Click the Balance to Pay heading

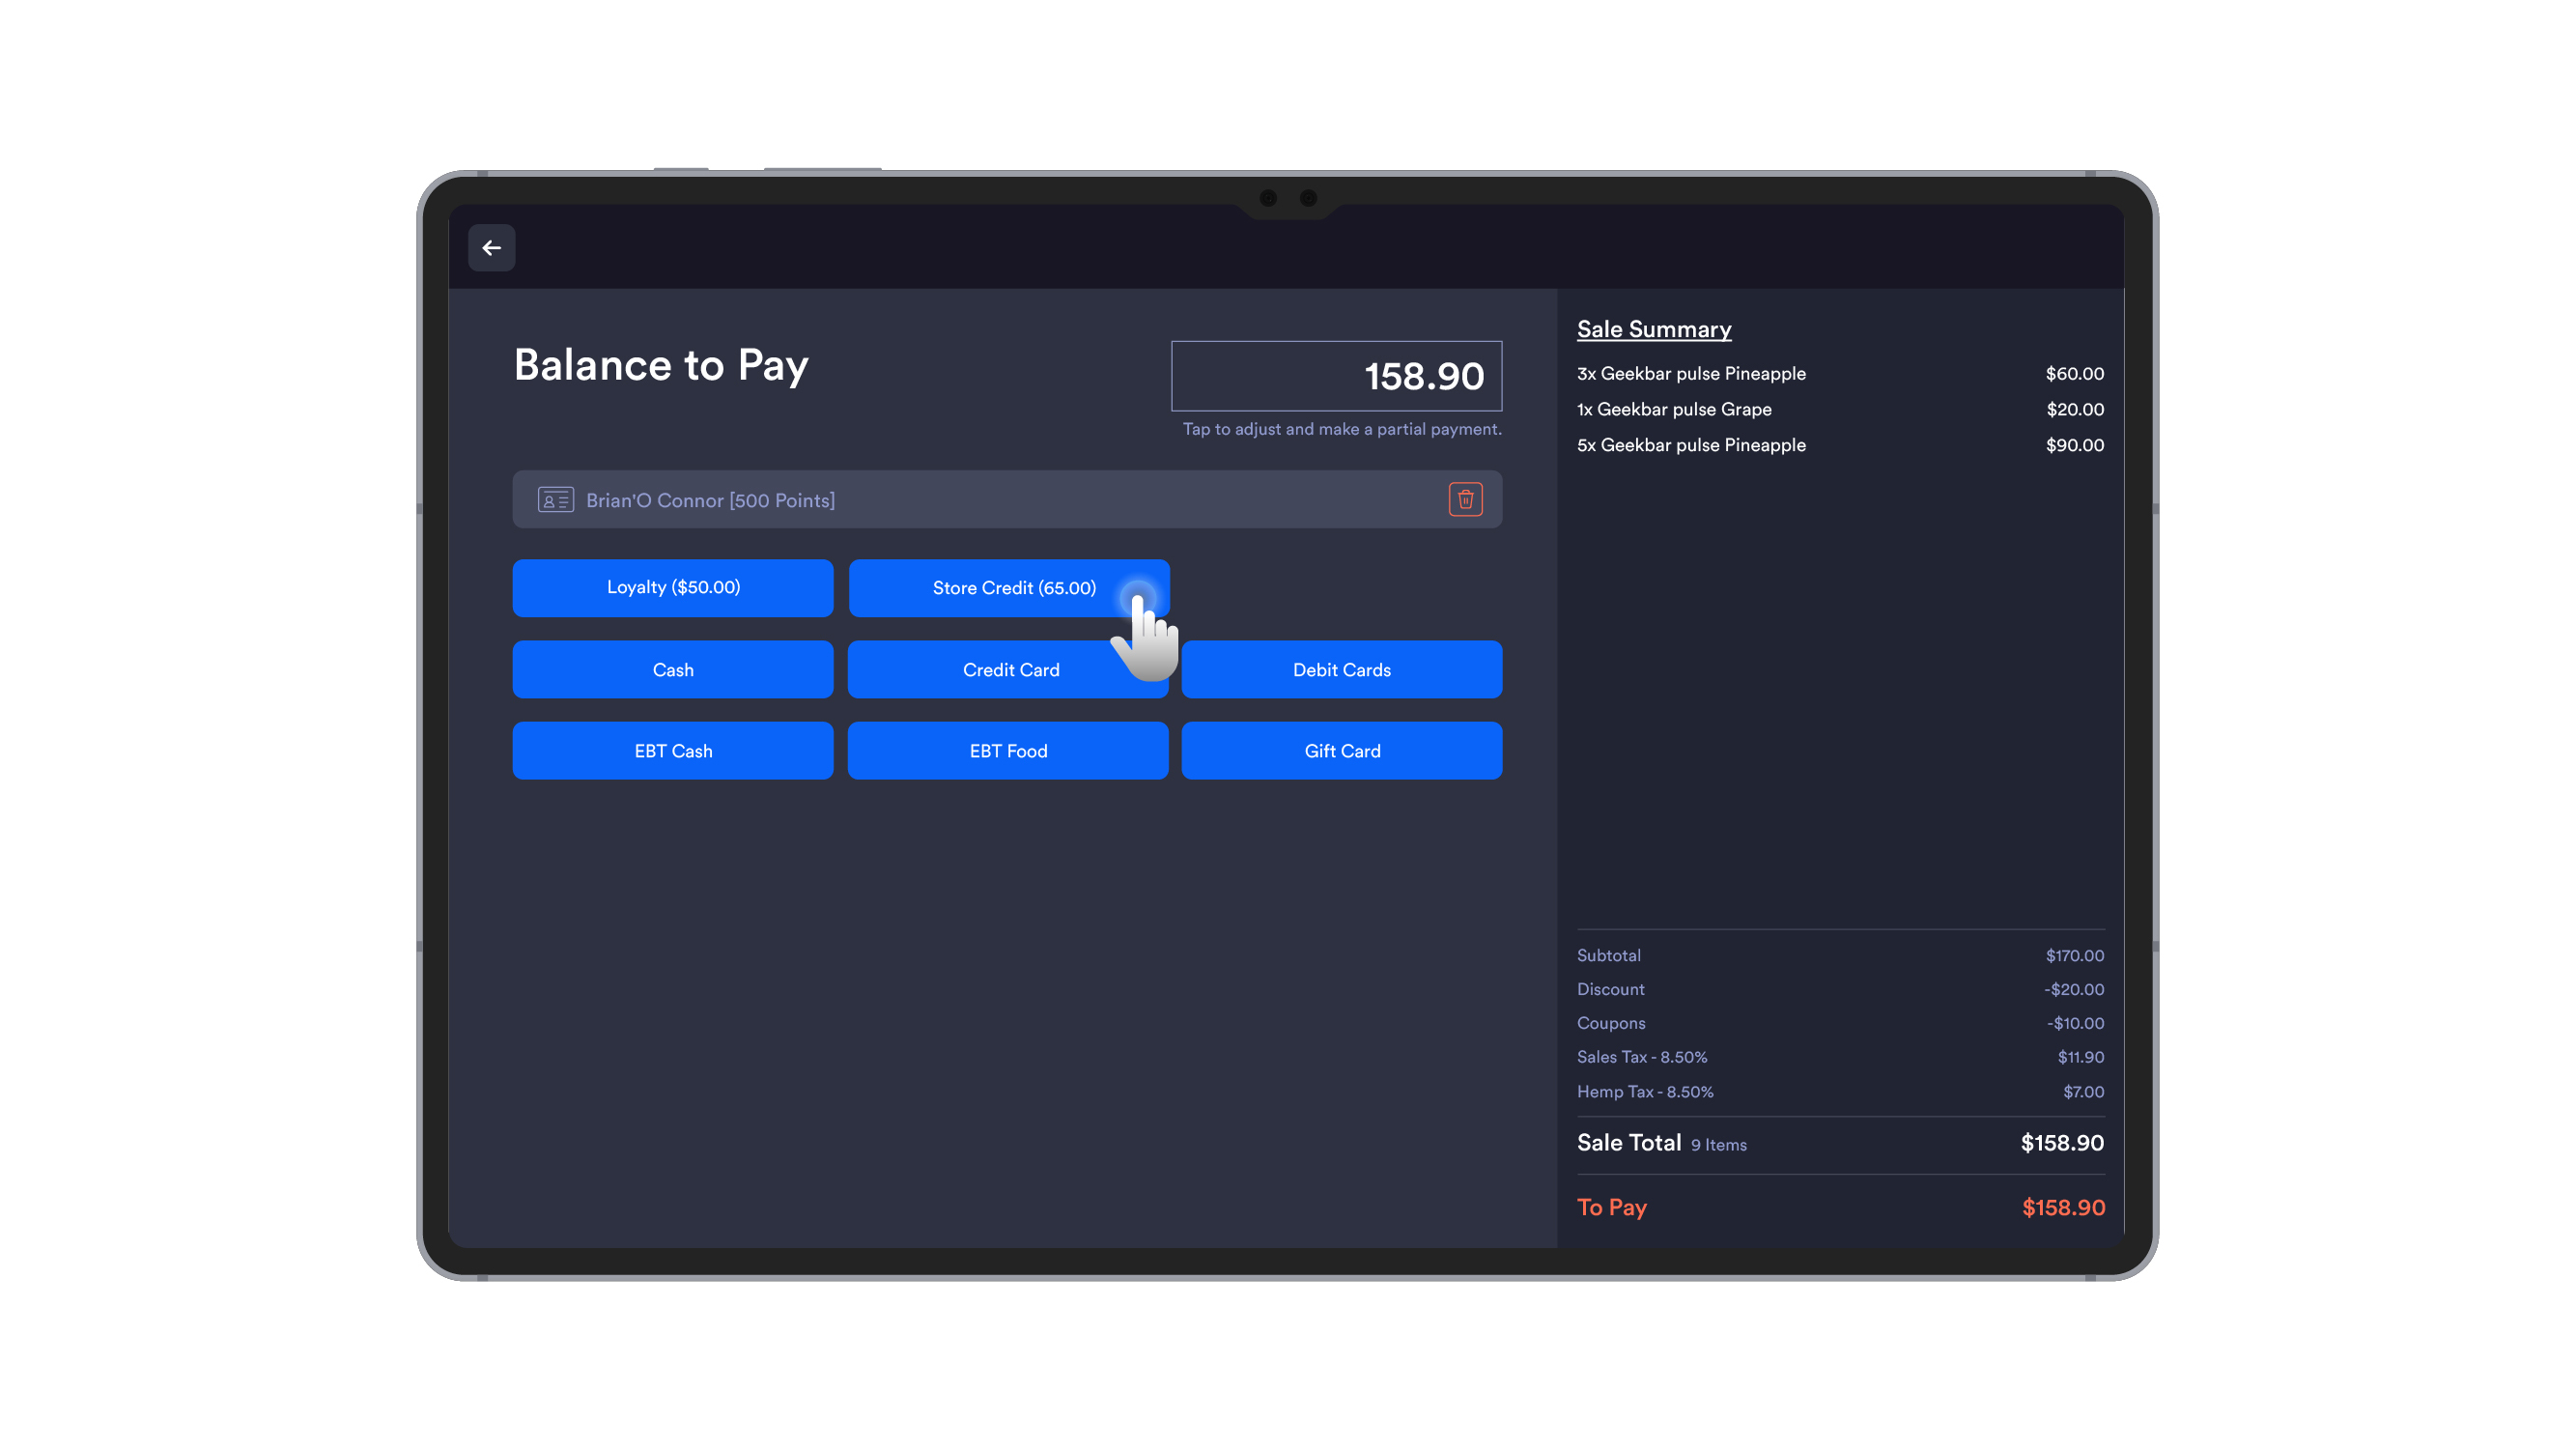click(x=661, y=364)
